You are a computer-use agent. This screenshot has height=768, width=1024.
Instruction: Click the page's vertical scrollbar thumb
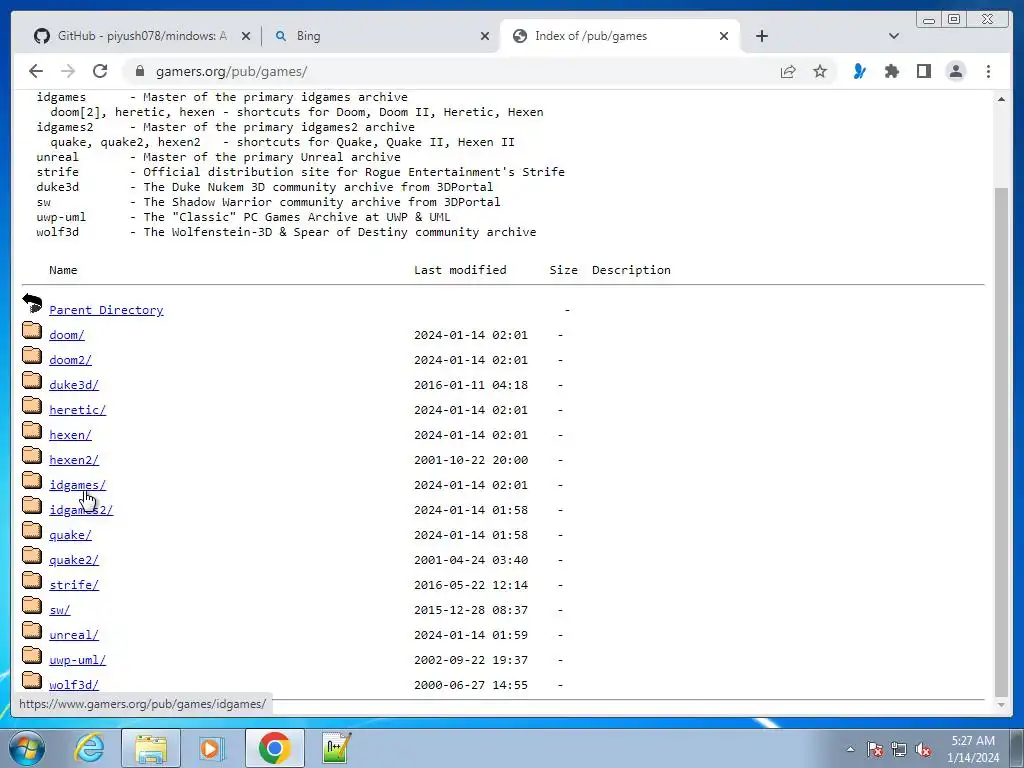click(1001, 442)
